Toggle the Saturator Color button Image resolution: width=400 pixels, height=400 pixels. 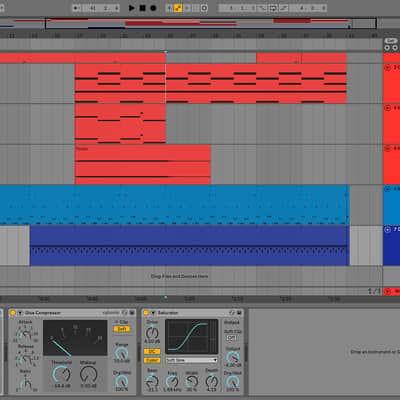pyautogui.click(x=152, y=360)
